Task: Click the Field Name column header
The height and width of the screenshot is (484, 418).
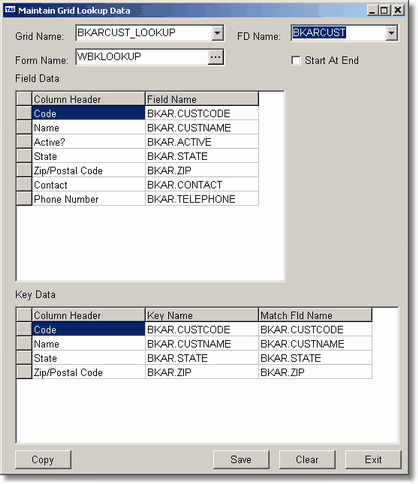Action: (202, 99)
